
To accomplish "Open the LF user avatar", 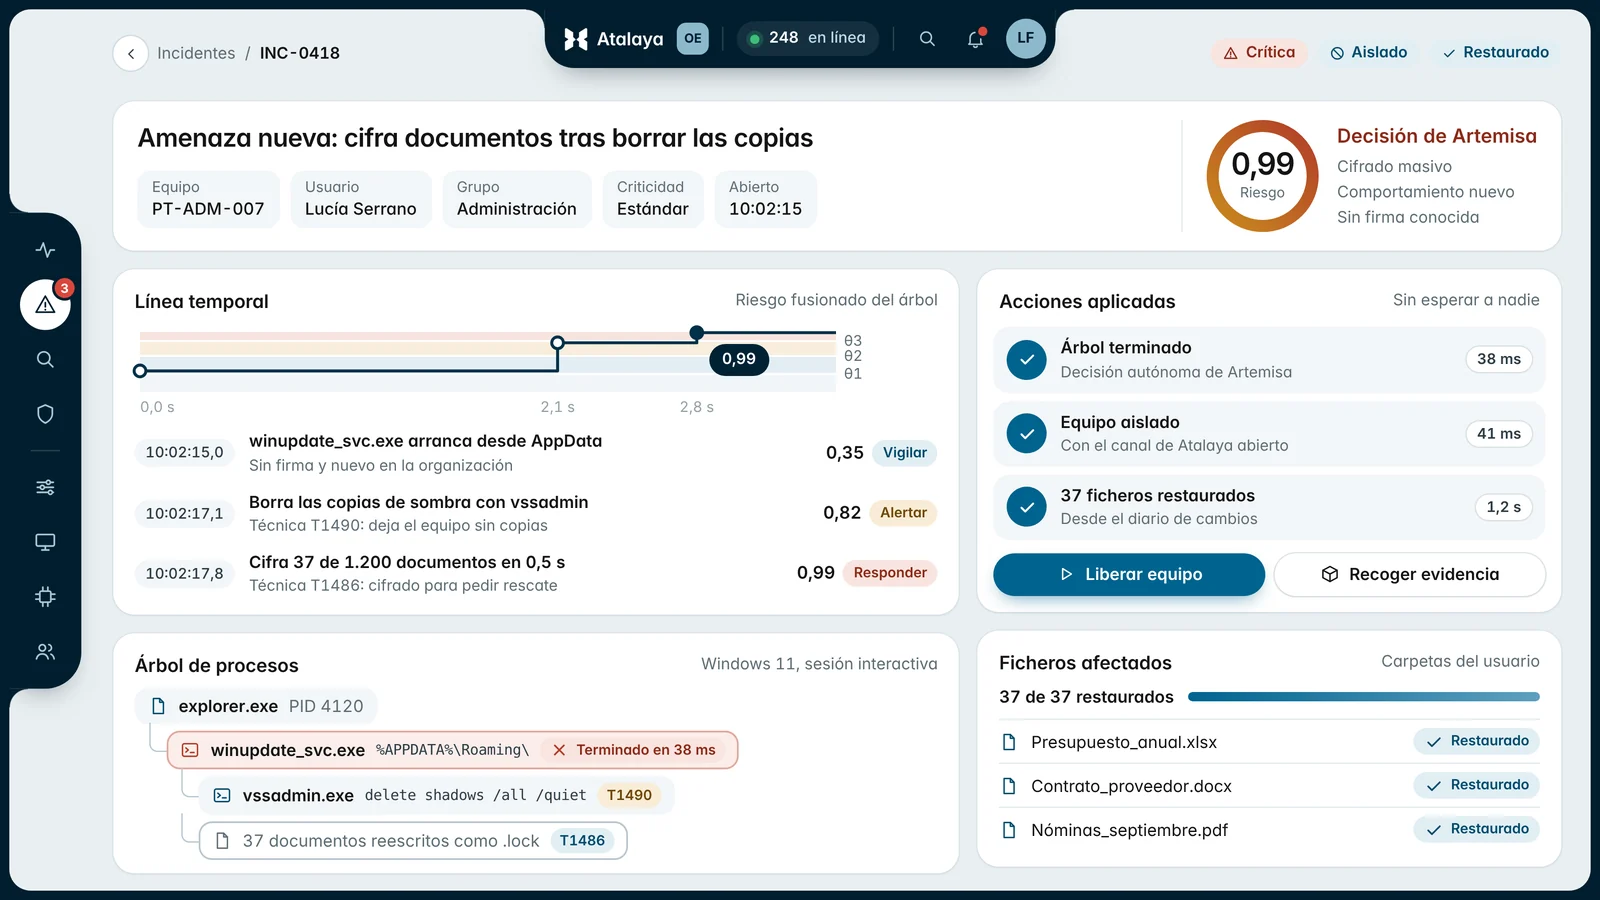I will pyautogui.click(x=1025, y=38).
